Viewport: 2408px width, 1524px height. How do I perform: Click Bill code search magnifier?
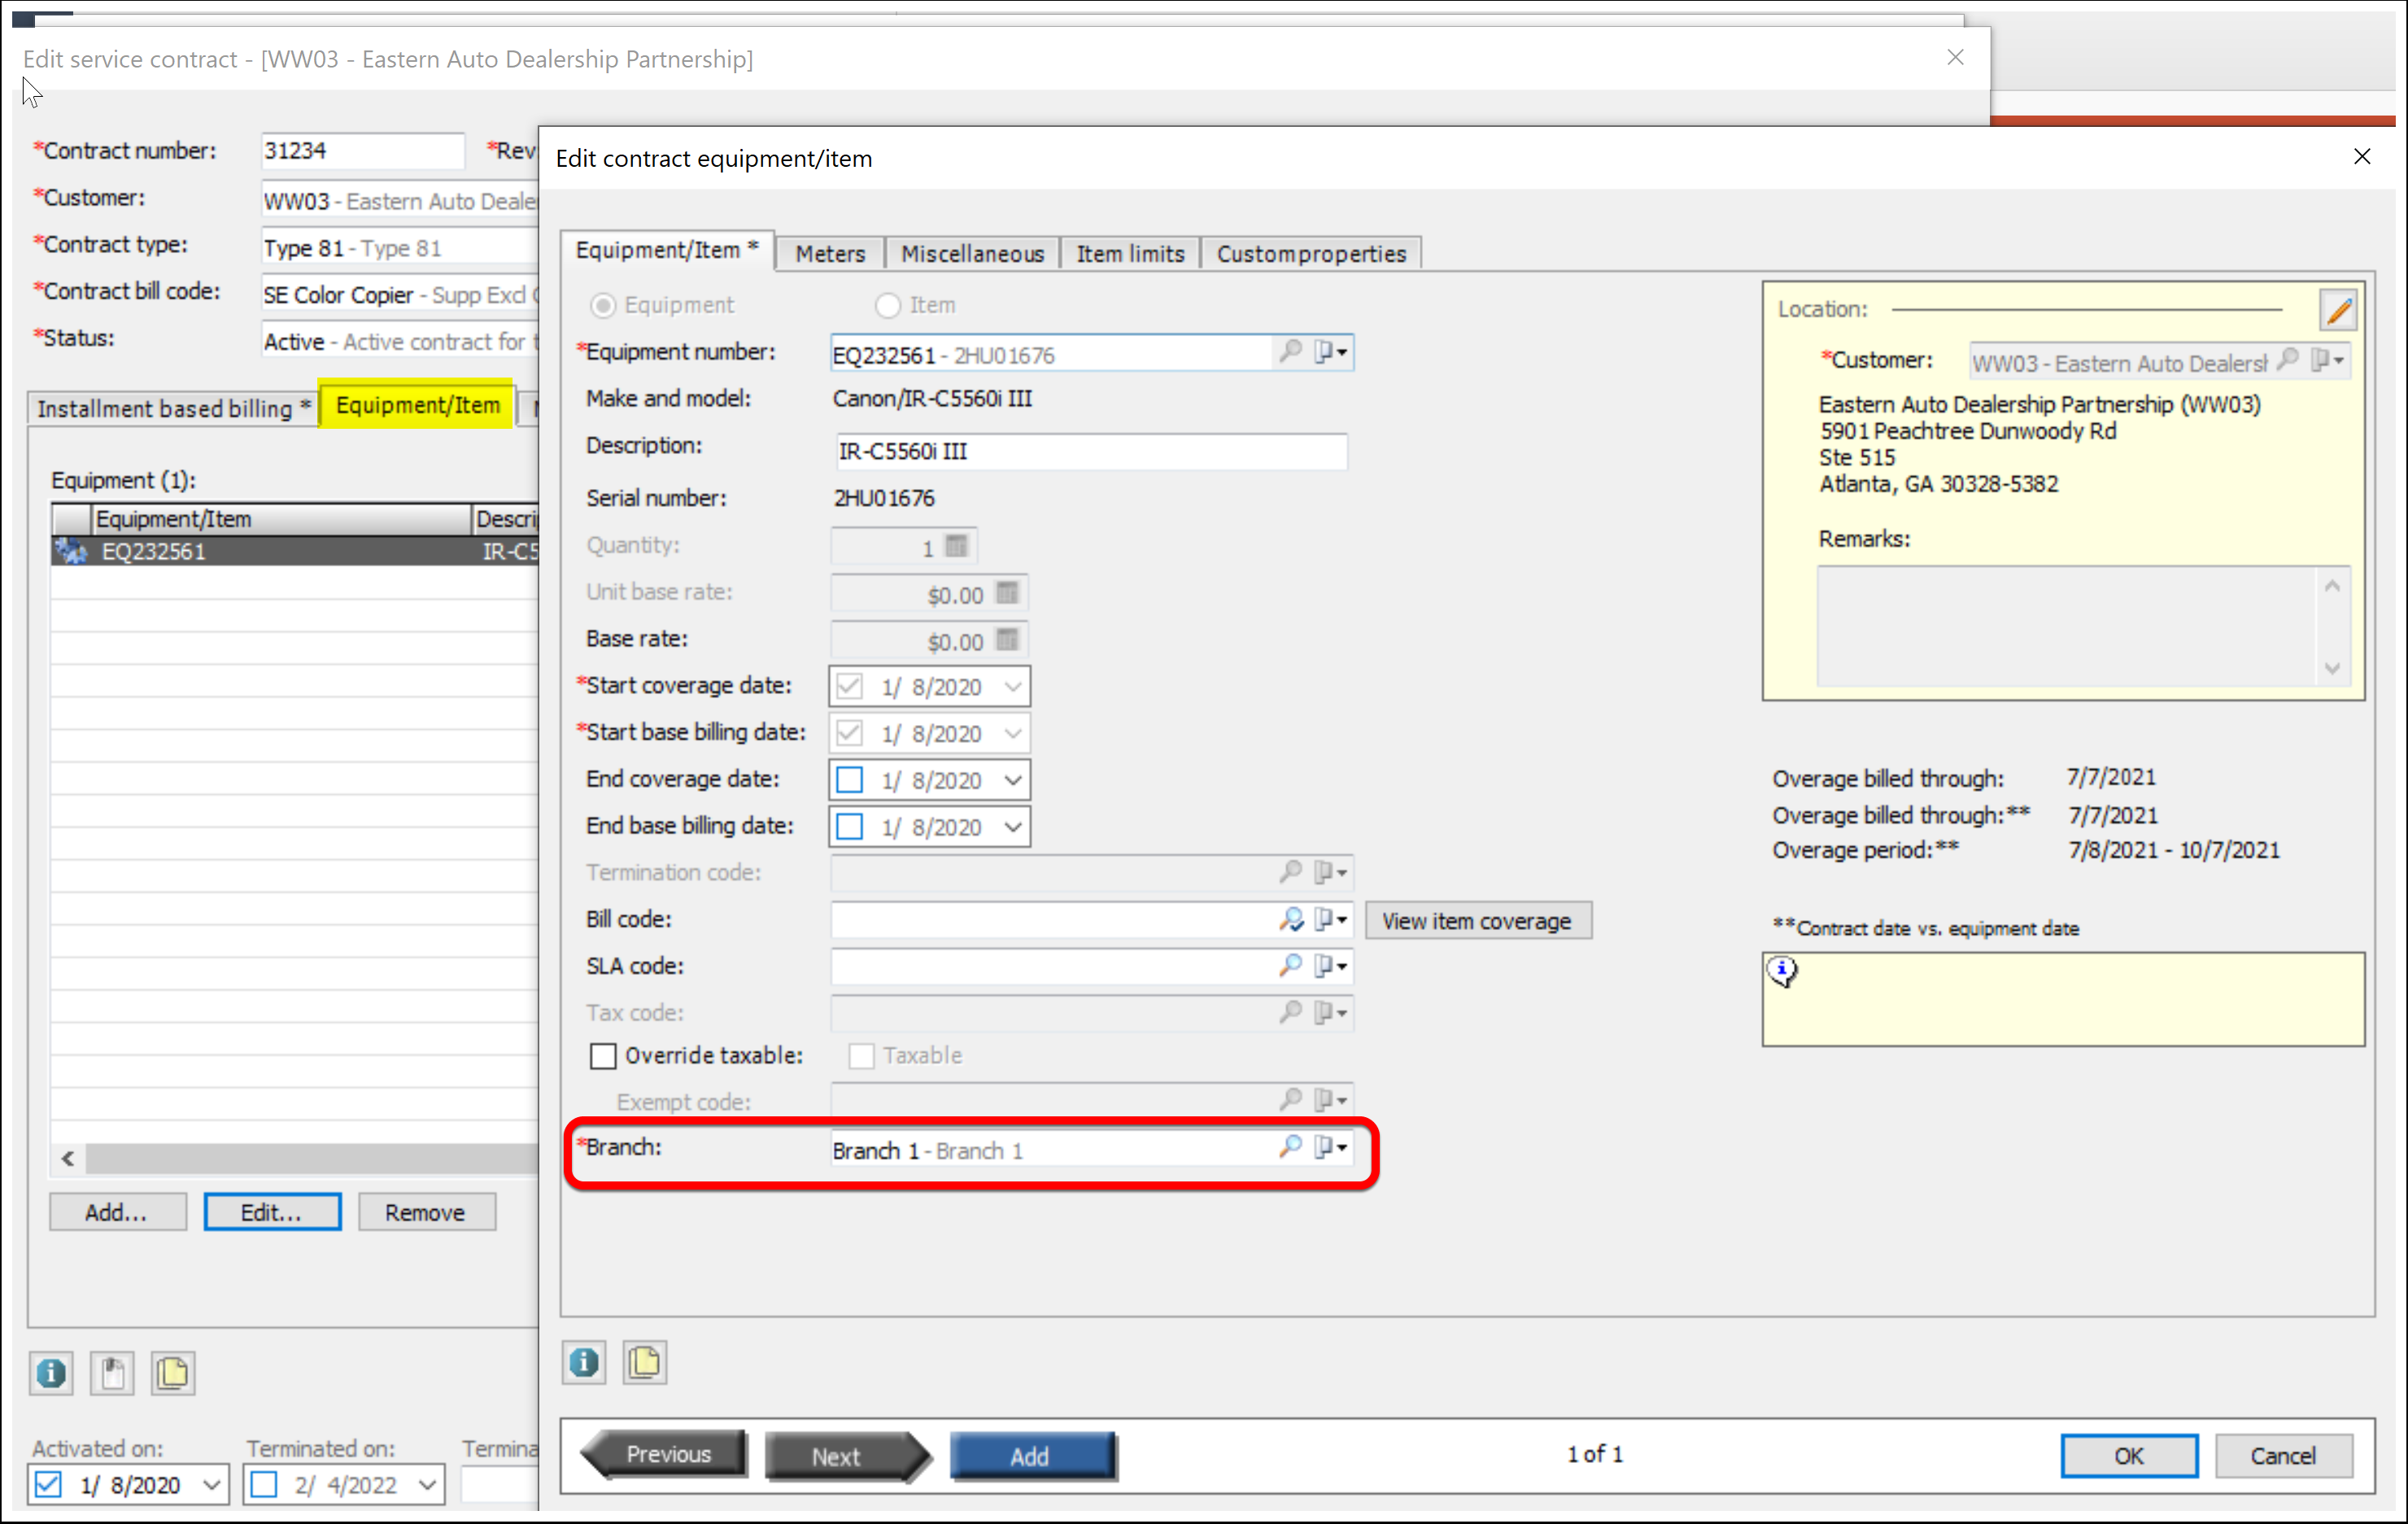(1290, 919)
